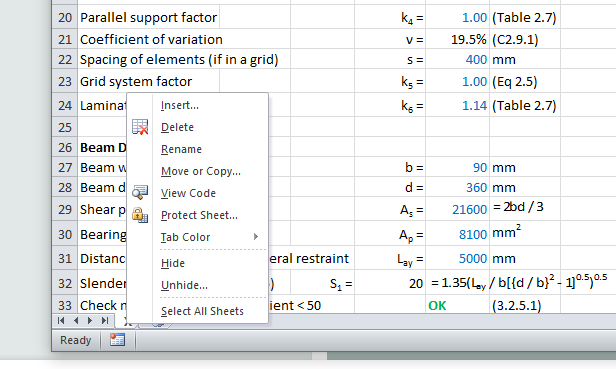Click the green OK cell in row 33

point(457,305)
